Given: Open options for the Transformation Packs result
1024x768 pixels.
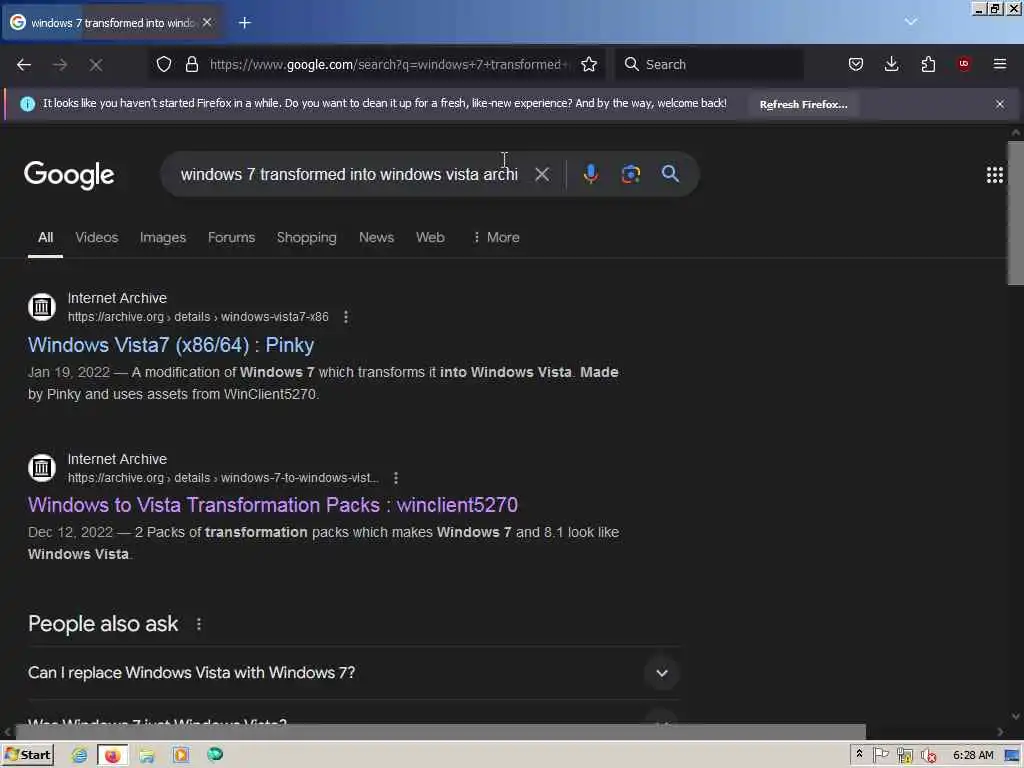Looking at the screenshot, I should coord(396,478).
